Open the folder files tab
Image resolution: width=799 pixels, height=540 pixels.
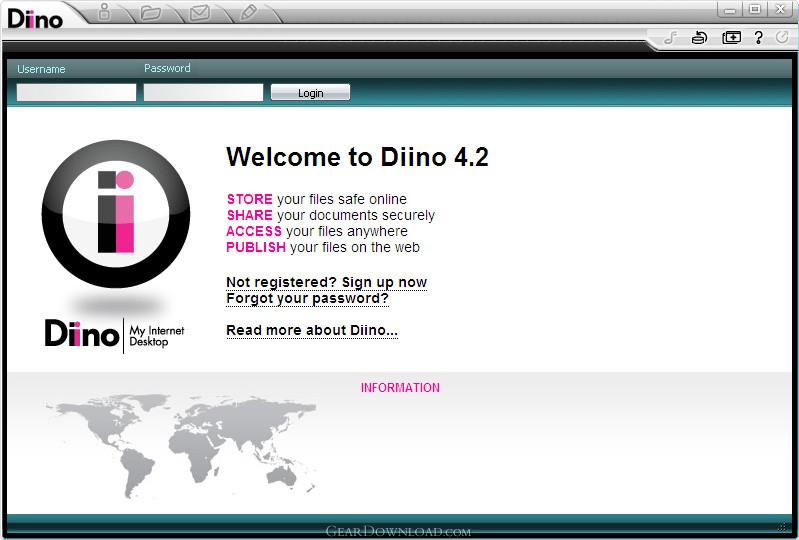click(x=150, y=12)
